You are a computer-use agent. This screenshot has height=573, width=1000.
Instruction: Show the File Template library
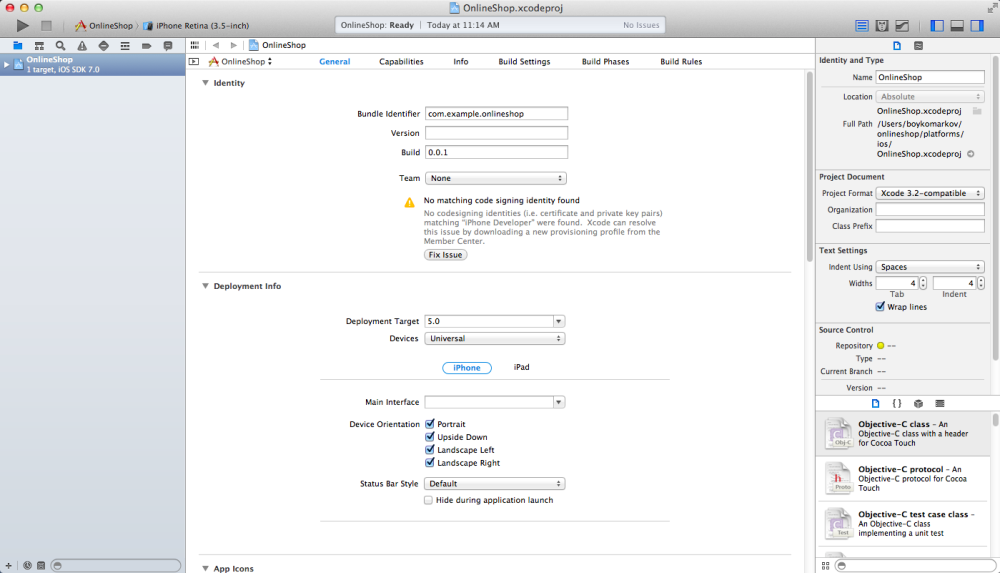875,403
